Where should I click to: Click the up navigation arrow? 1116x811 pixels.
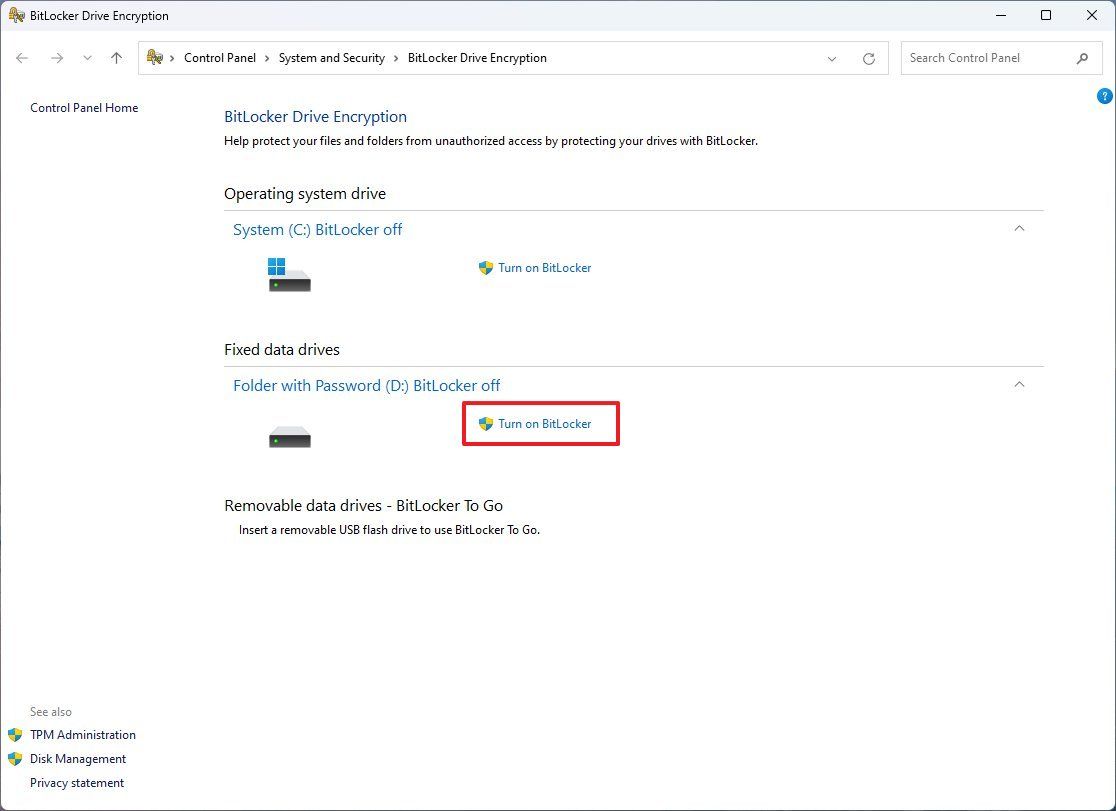coord(116,58)
